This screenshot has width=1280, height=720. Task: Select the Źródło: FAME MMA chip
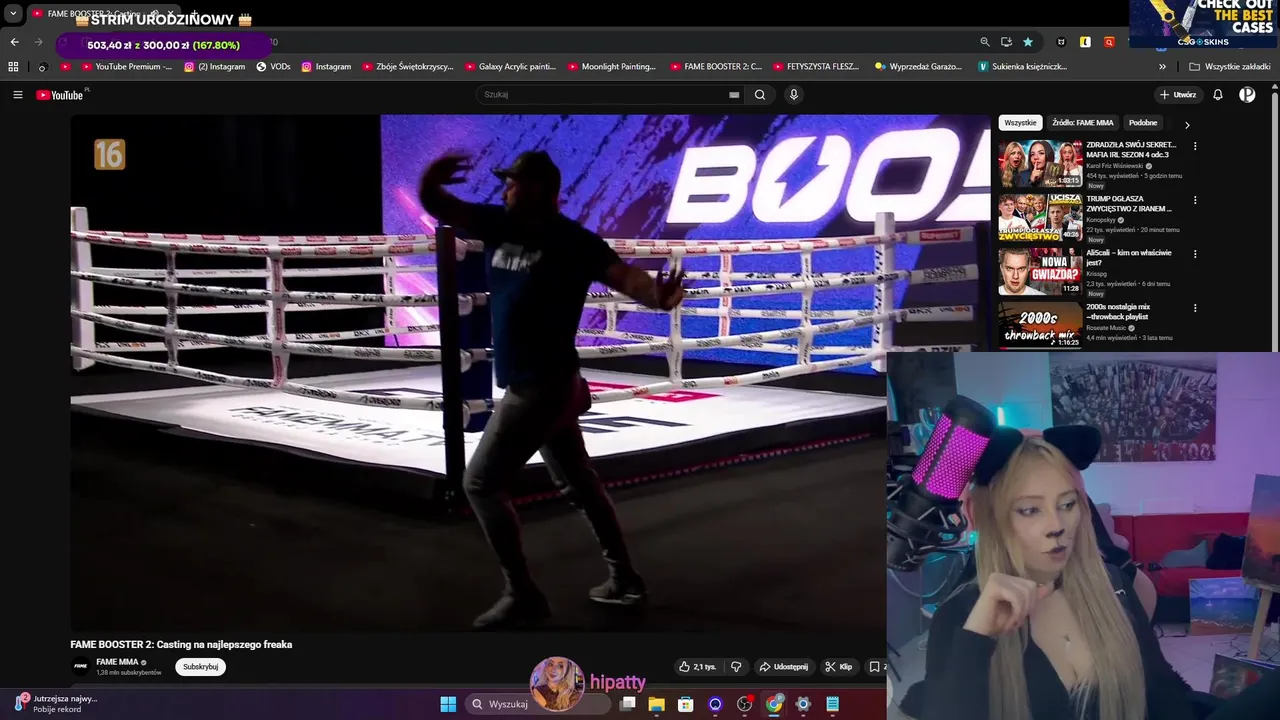(x=1083, y=123)
